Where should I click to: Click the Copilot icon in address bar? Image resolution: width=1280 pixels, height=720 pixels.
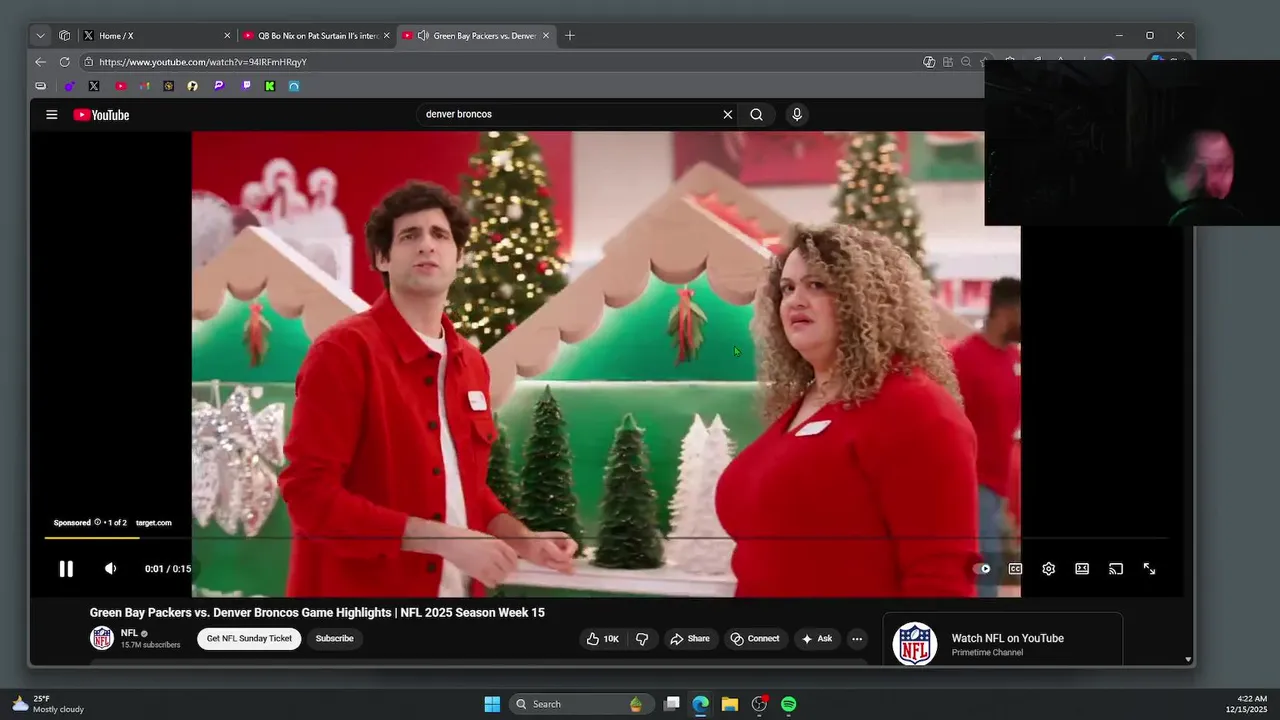click(929, 62)
